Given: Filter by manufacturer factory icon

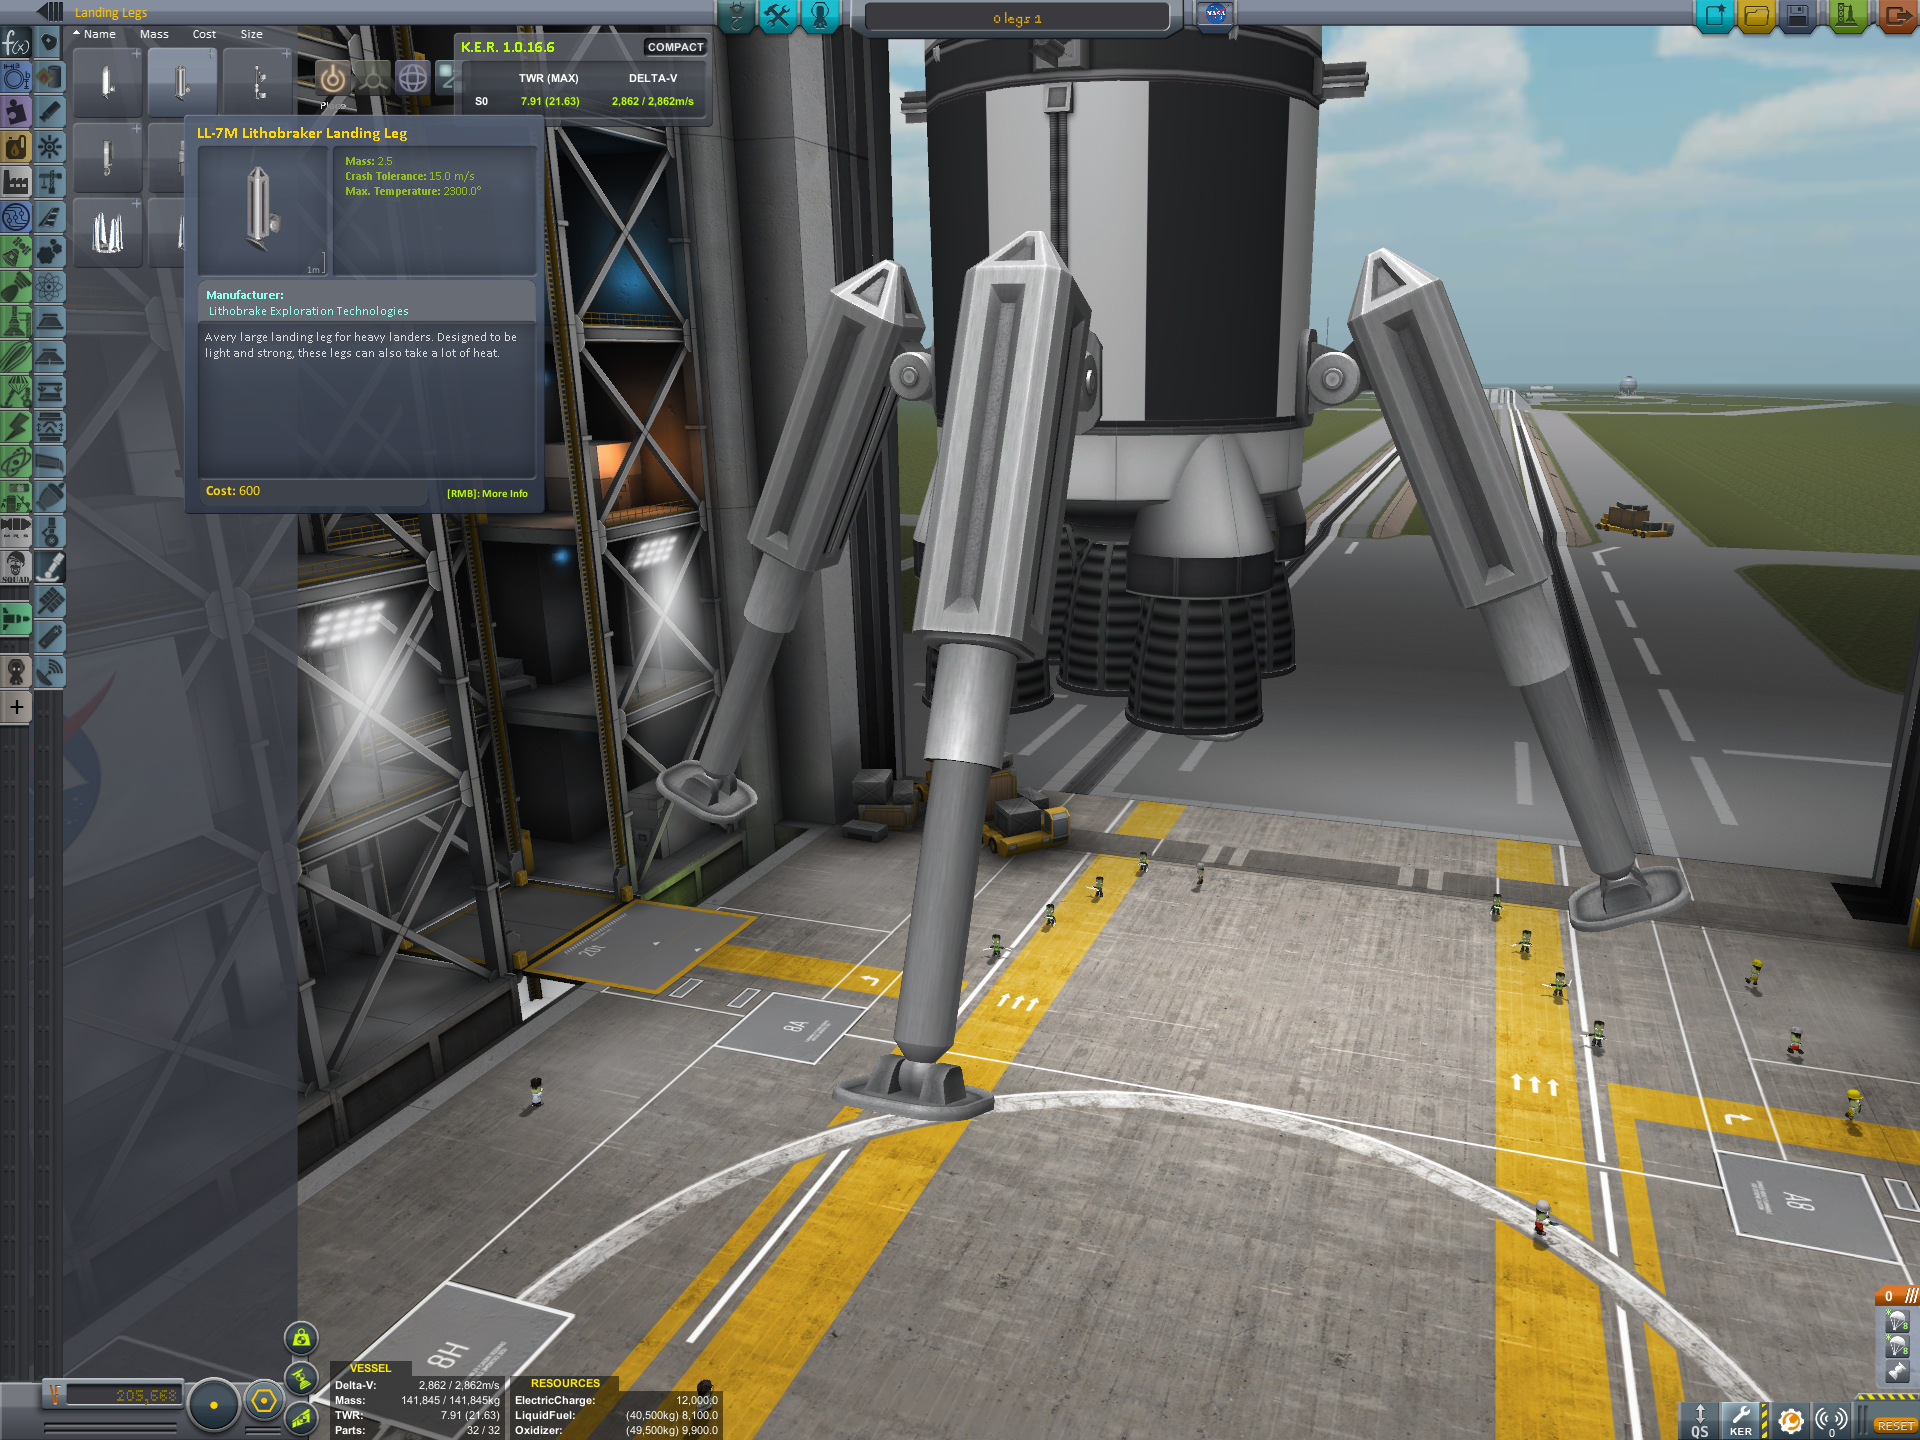Looking at the screenshot, I should pyautogui.click(x=16, y=182).
